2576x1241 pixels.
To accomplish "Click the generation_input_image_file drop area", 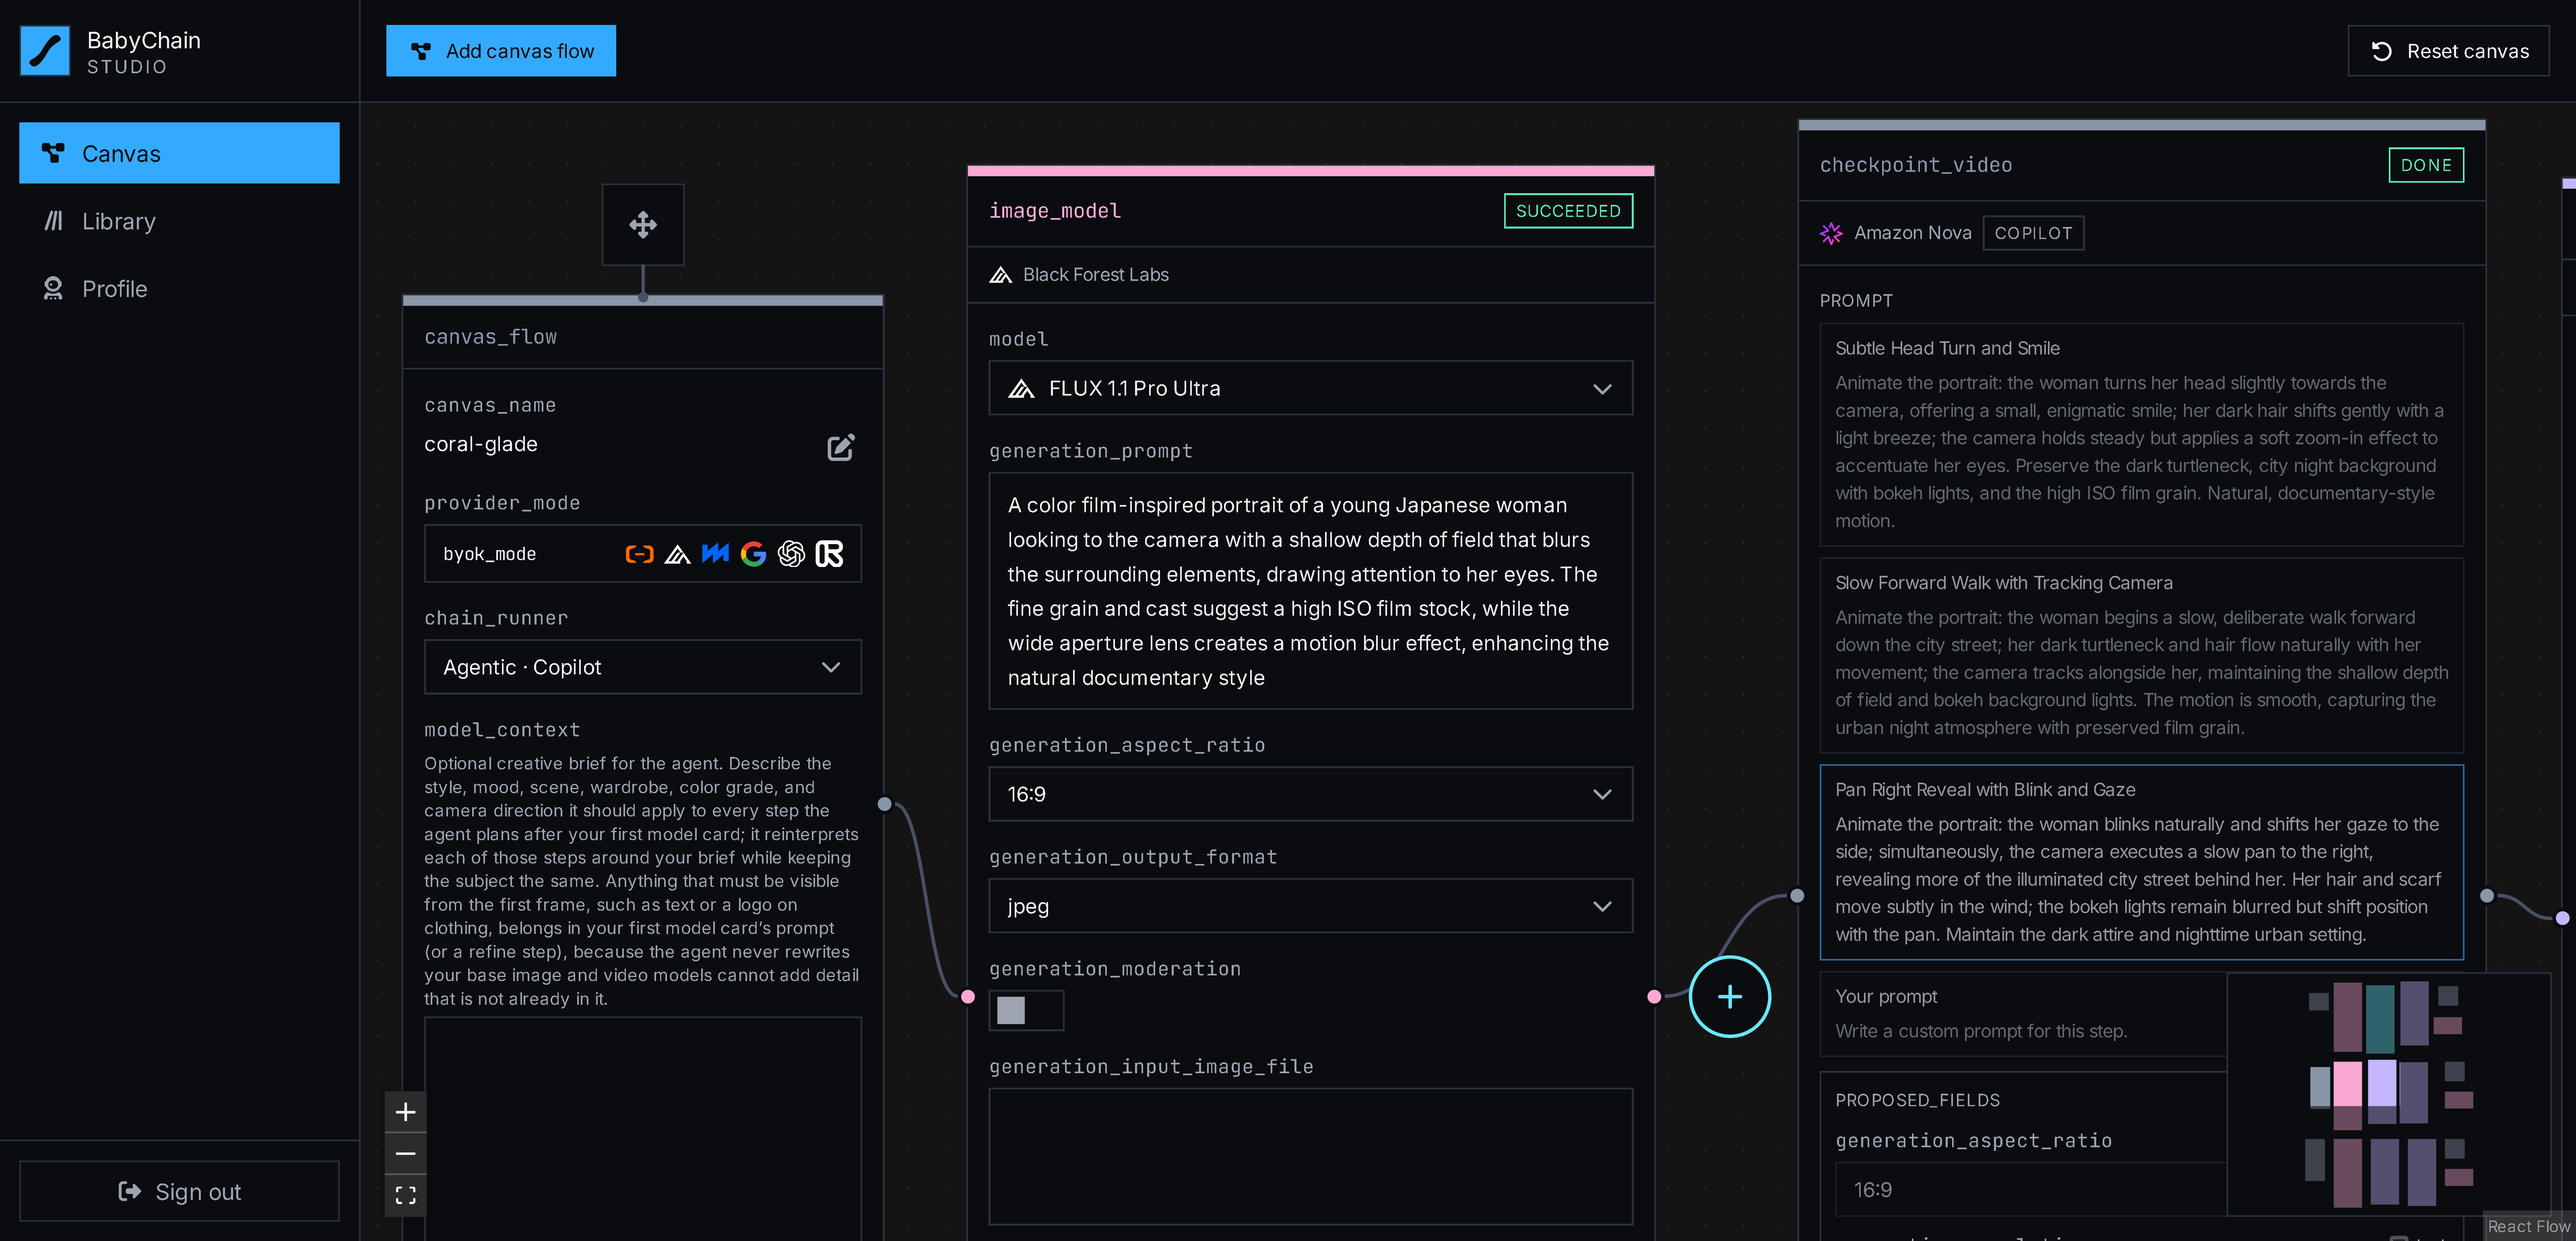I will coord(1310,1156).
